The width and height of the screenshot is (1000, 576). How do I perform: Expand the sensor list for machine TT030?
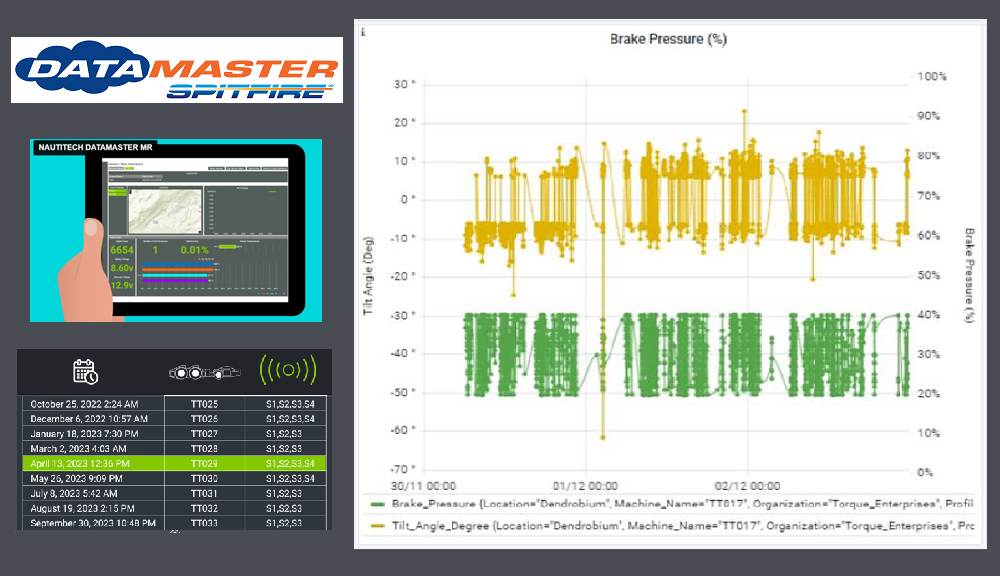(x=291, y=478)
